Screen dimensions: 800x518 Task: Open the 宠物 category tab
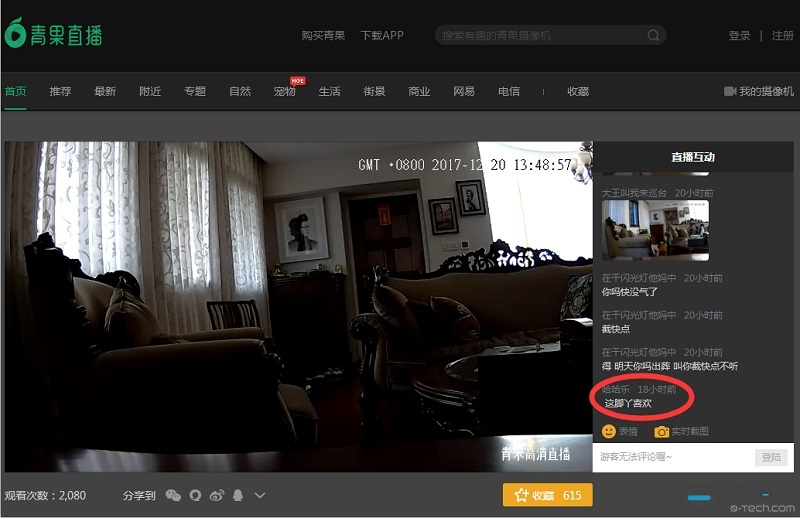point(284,91)
